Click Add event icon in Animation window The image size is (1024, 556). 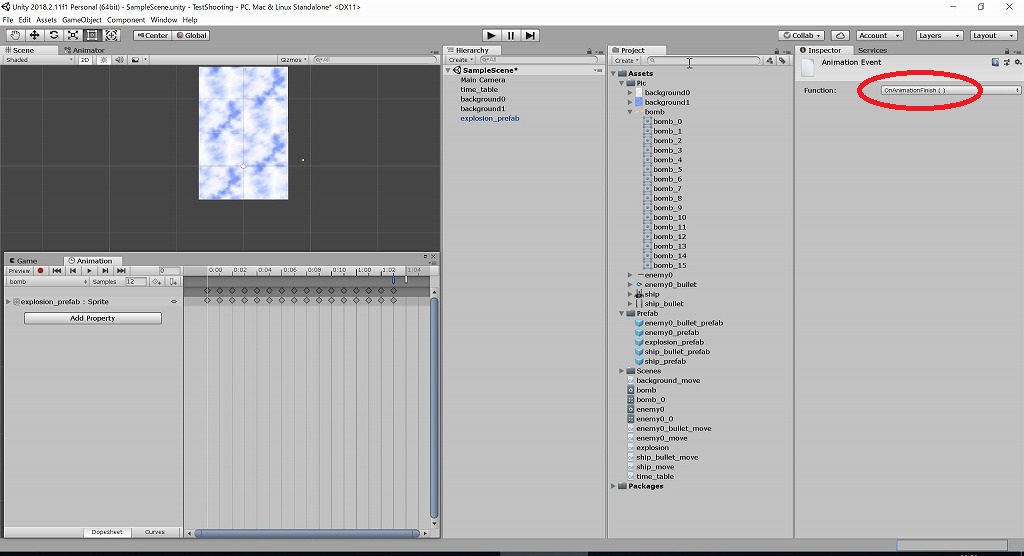pos(173,282)
